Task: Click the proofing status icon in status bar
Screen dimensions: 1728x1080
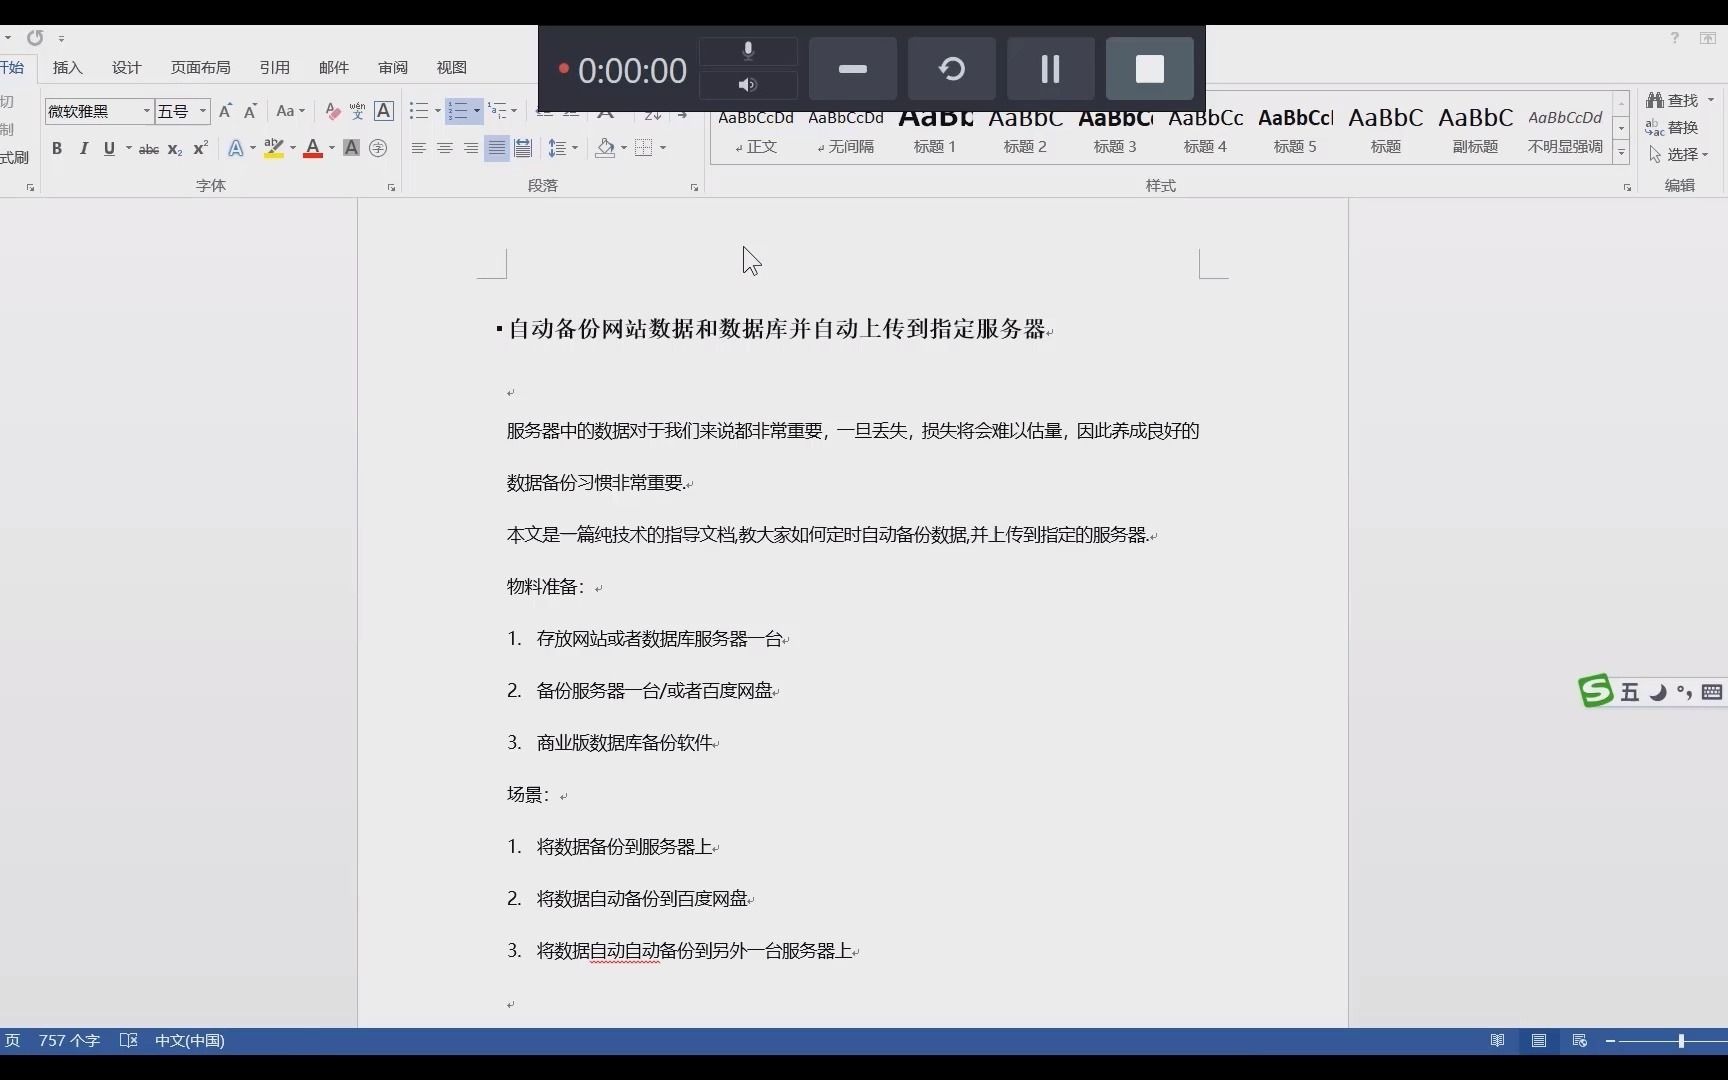Action: pyautogui.click(x=128, y=1041)
